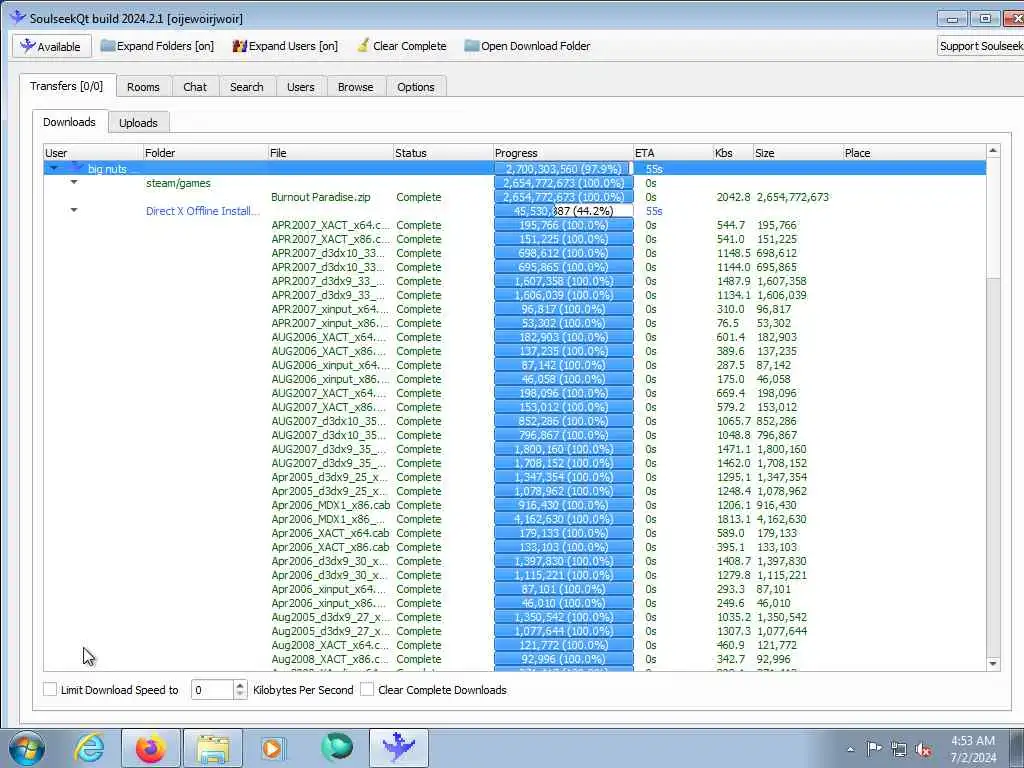Select Apr2006_XACT_x64.cab file

(x=330, y=533)
